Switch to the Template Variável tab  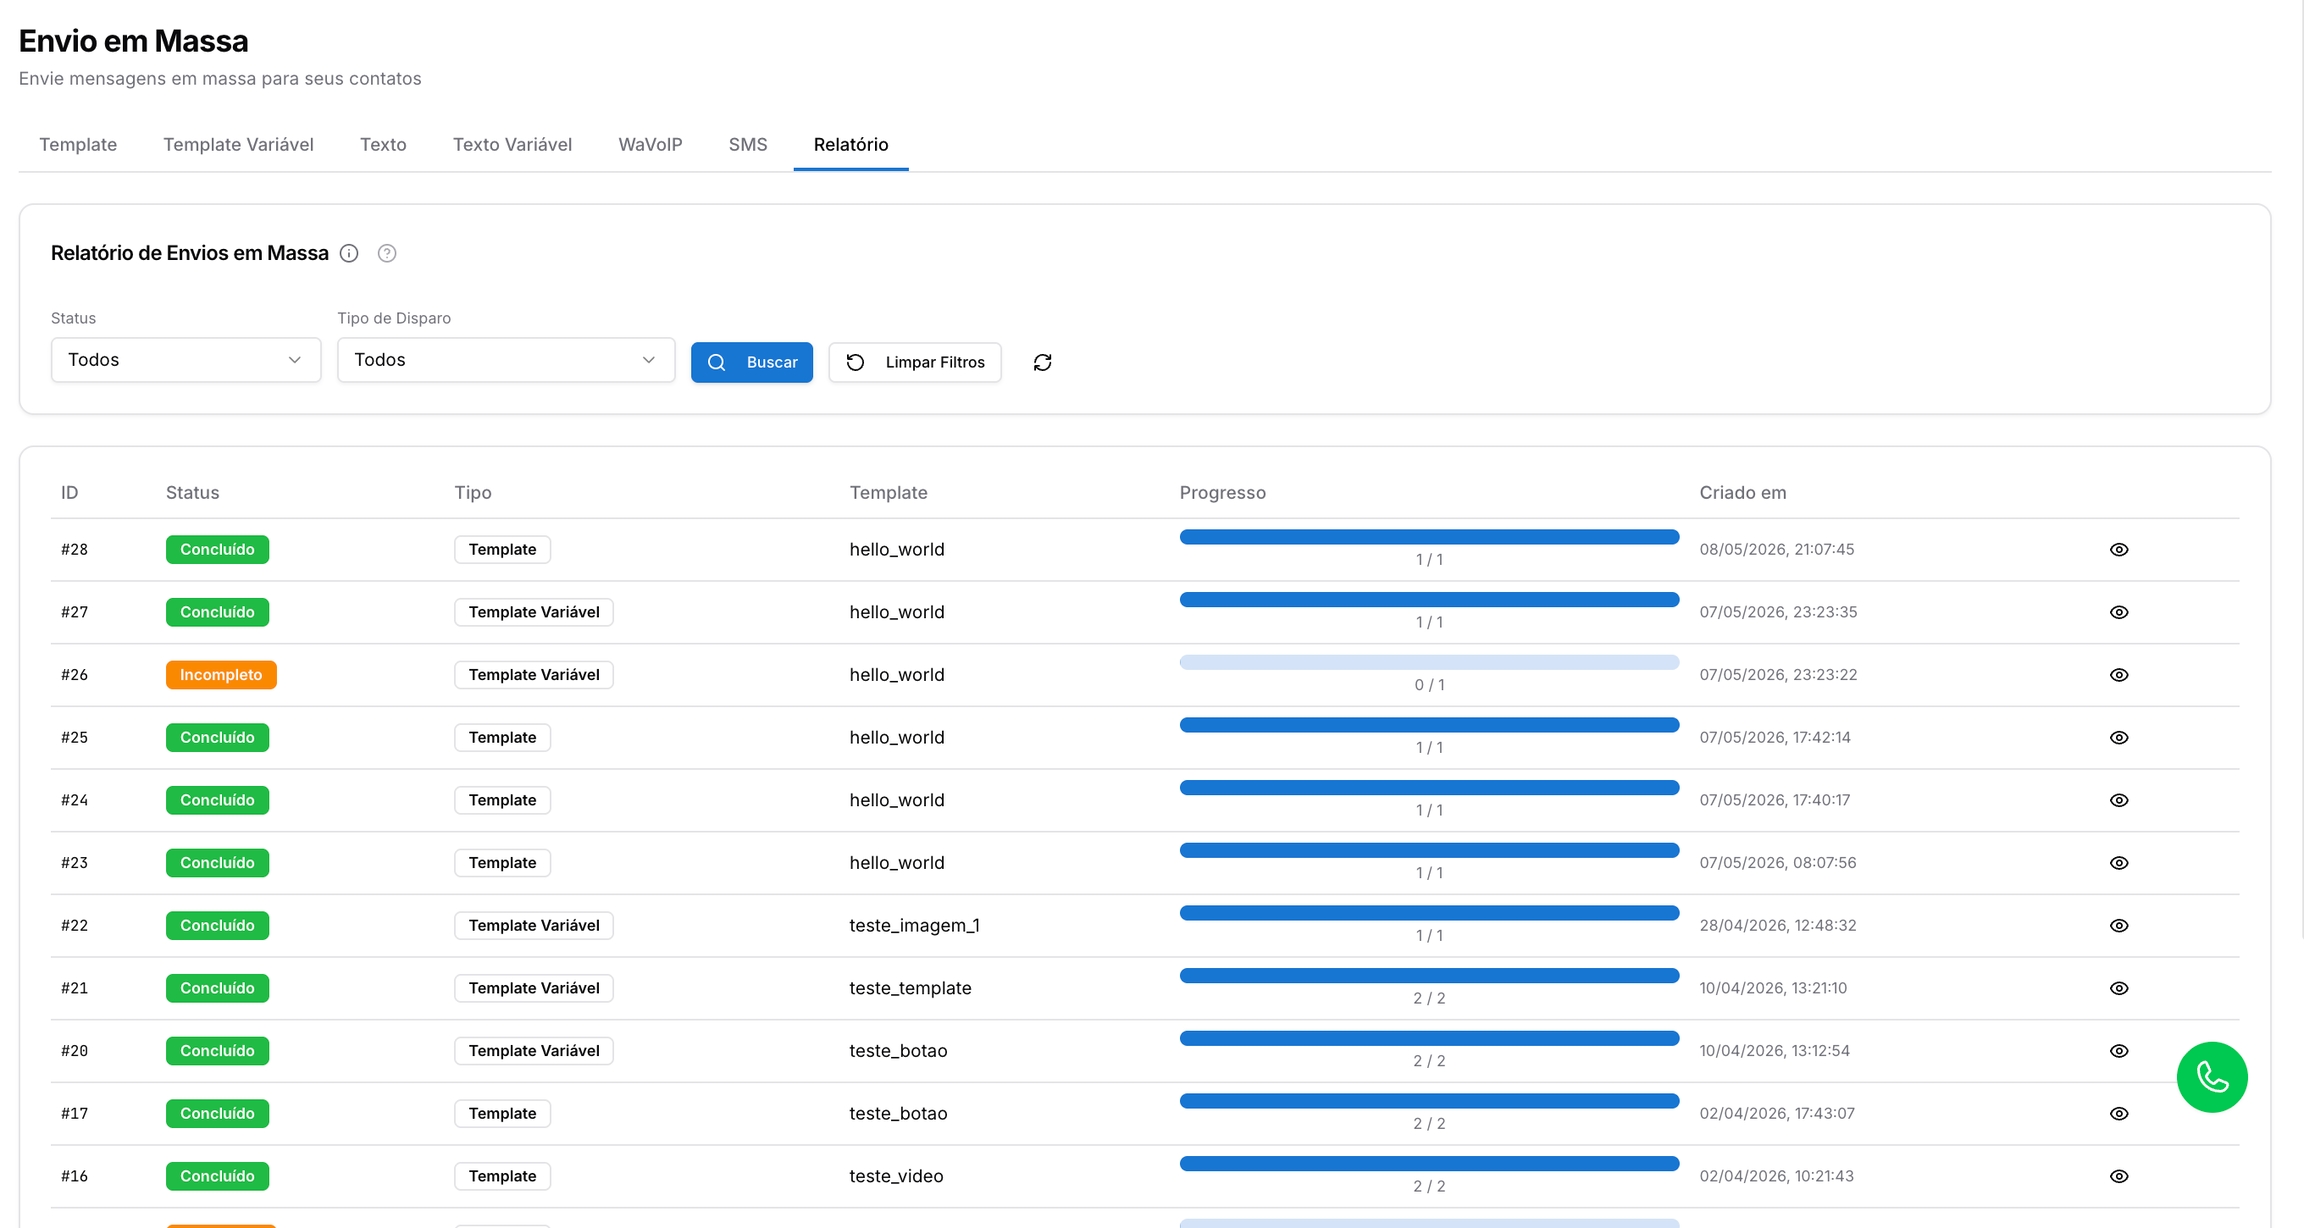tap(238, 144)
